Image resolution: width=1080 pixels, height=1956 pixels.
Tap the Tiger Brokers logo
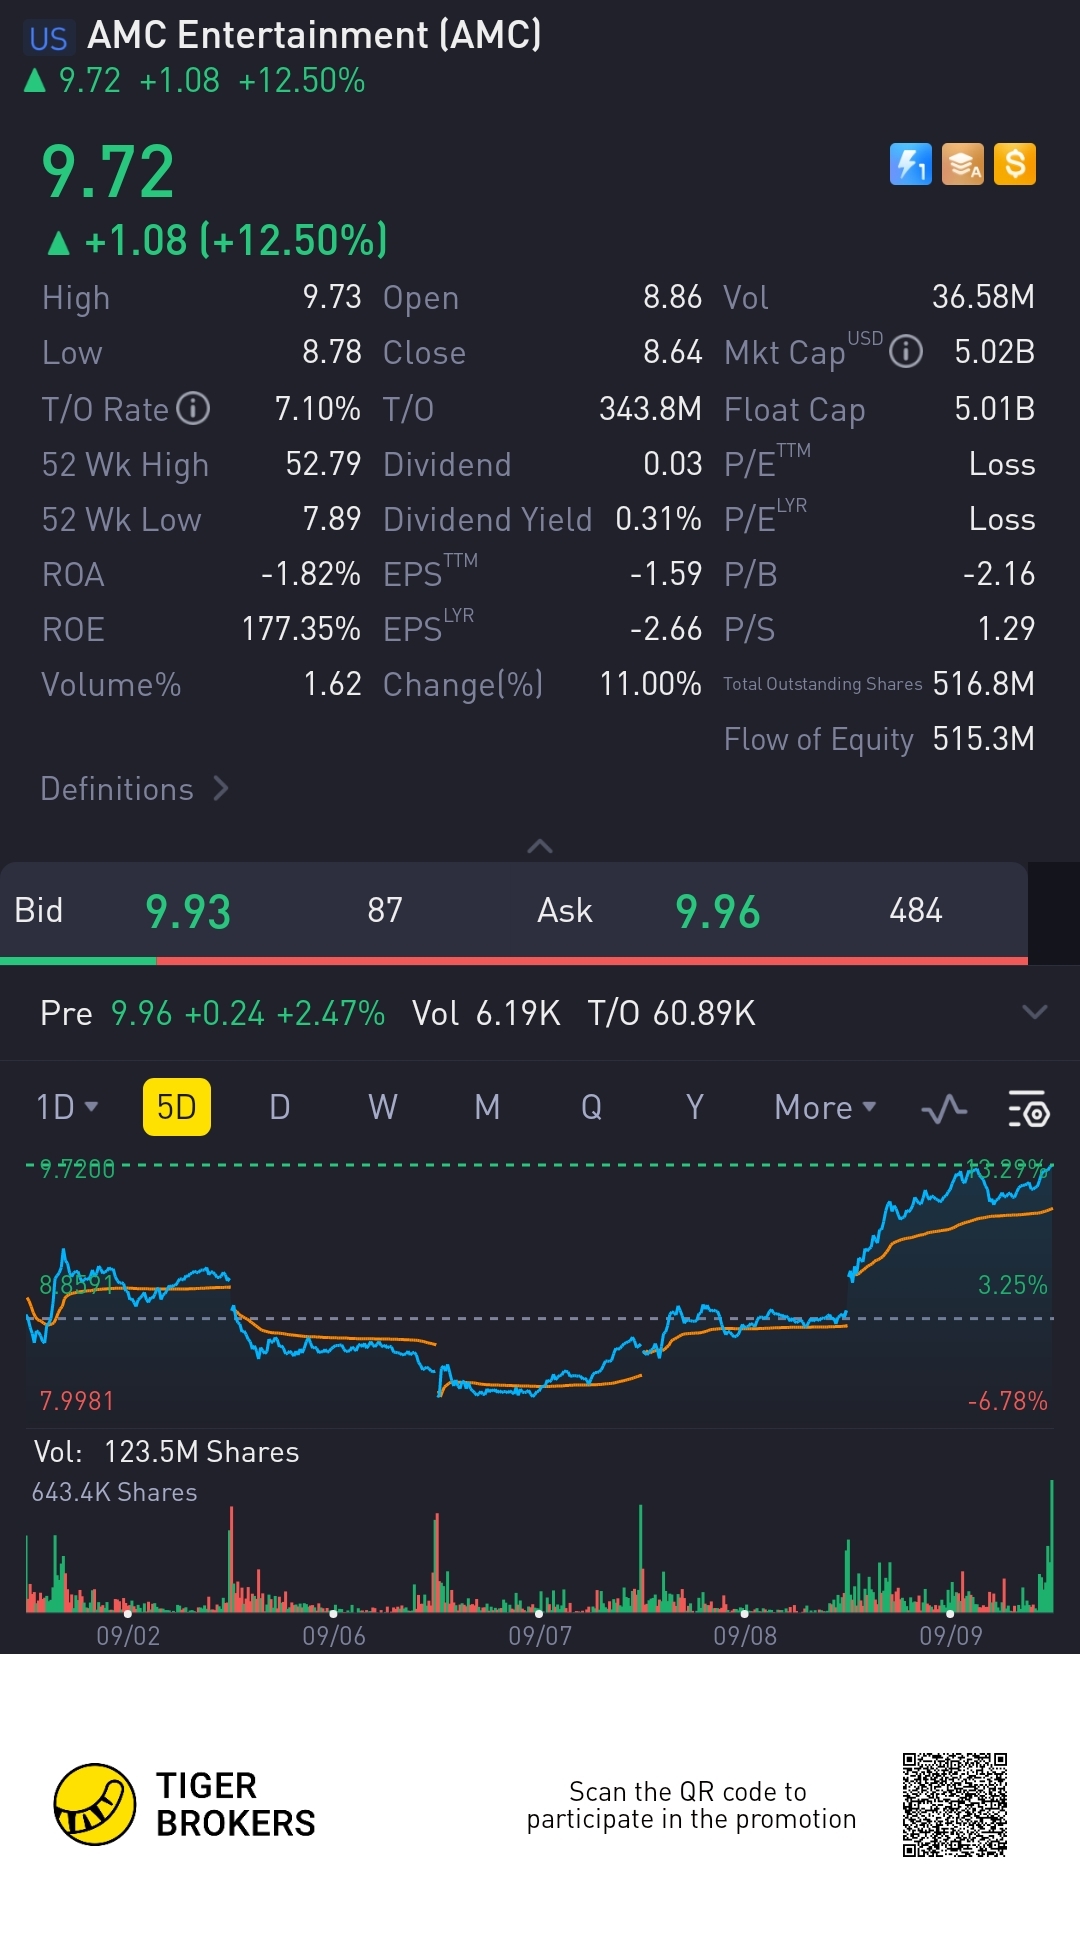coord(95,1804)
